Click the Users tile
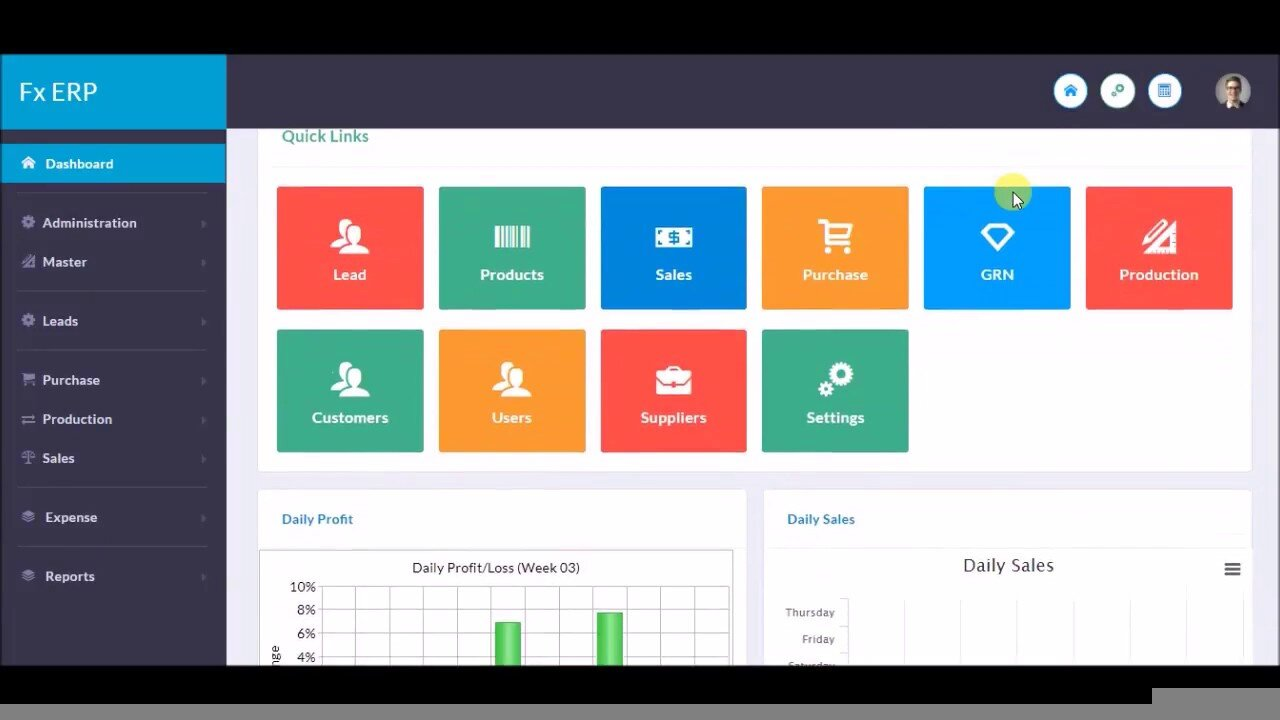This screenshot has width=1280, height=720. (511, 390)
